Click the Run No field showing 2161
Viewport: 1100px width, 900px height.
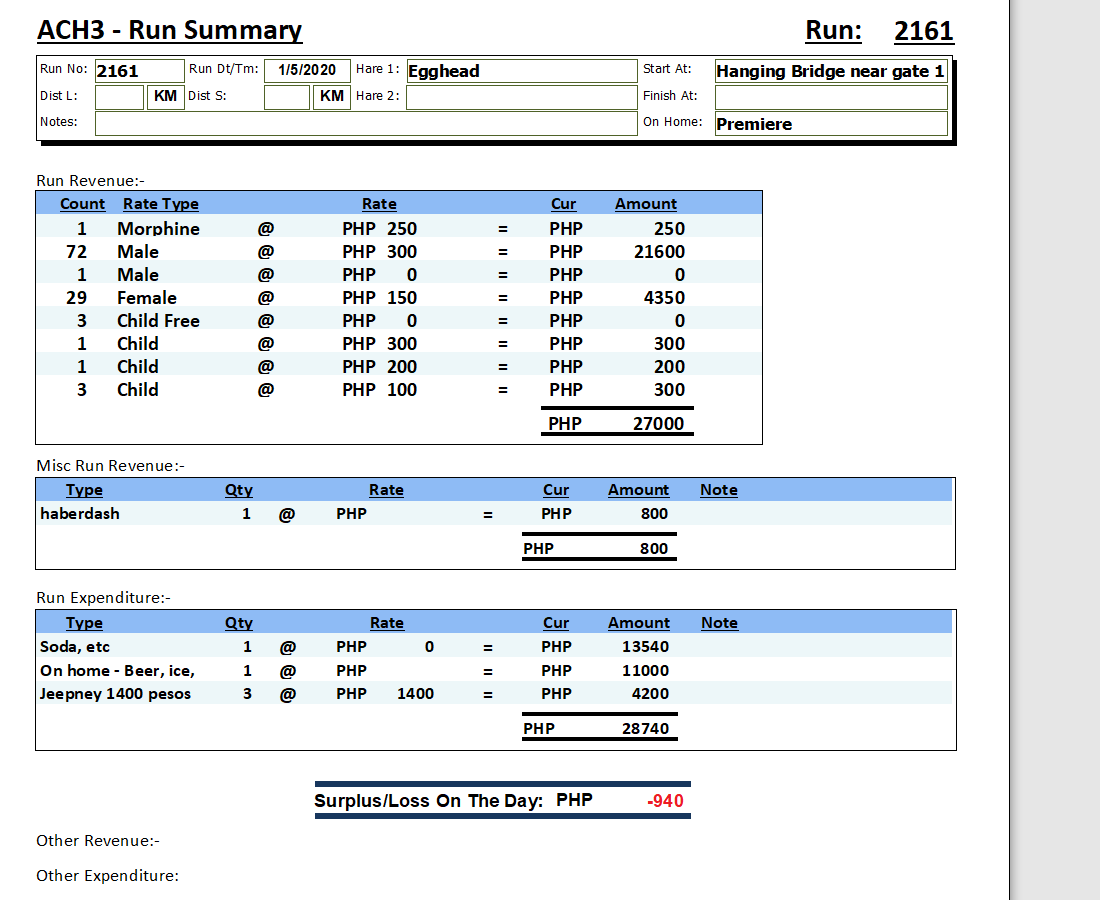click(x=138, y=71)
